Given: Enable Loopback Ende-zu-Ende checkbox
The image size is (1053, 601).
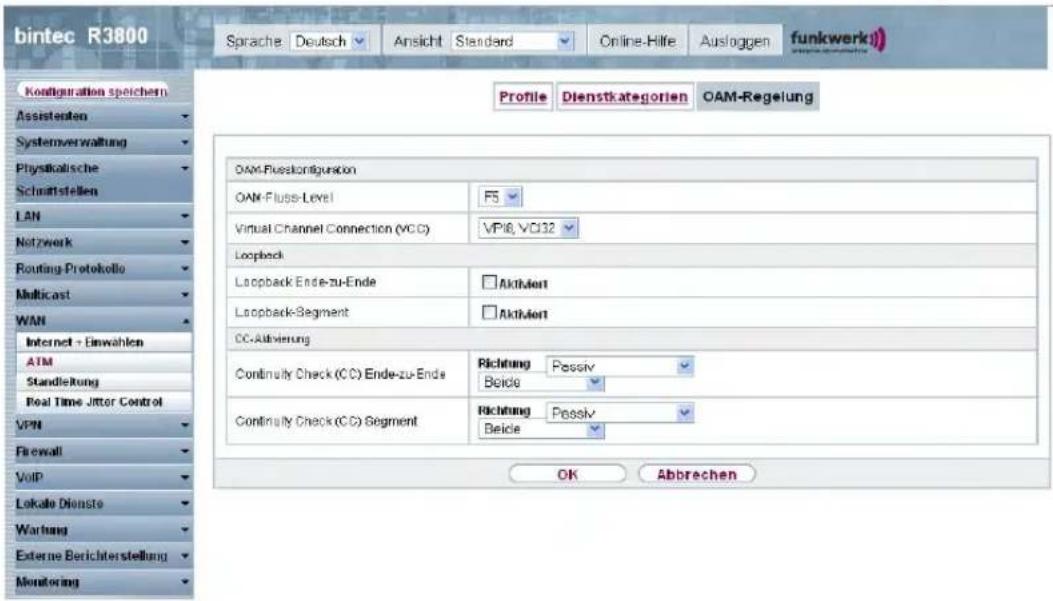Looking at the screenshot, I should pos(489,282).
